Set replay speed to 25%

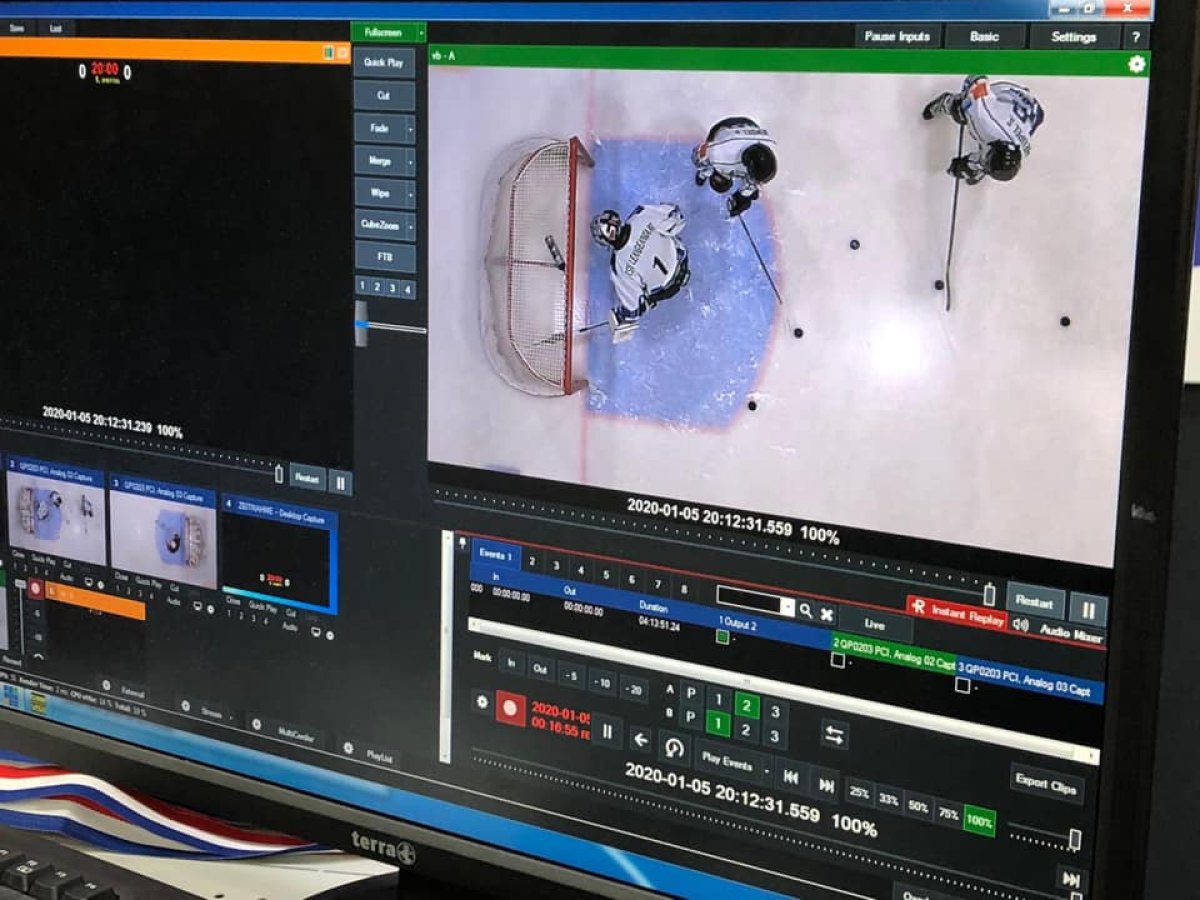point(859,791)
